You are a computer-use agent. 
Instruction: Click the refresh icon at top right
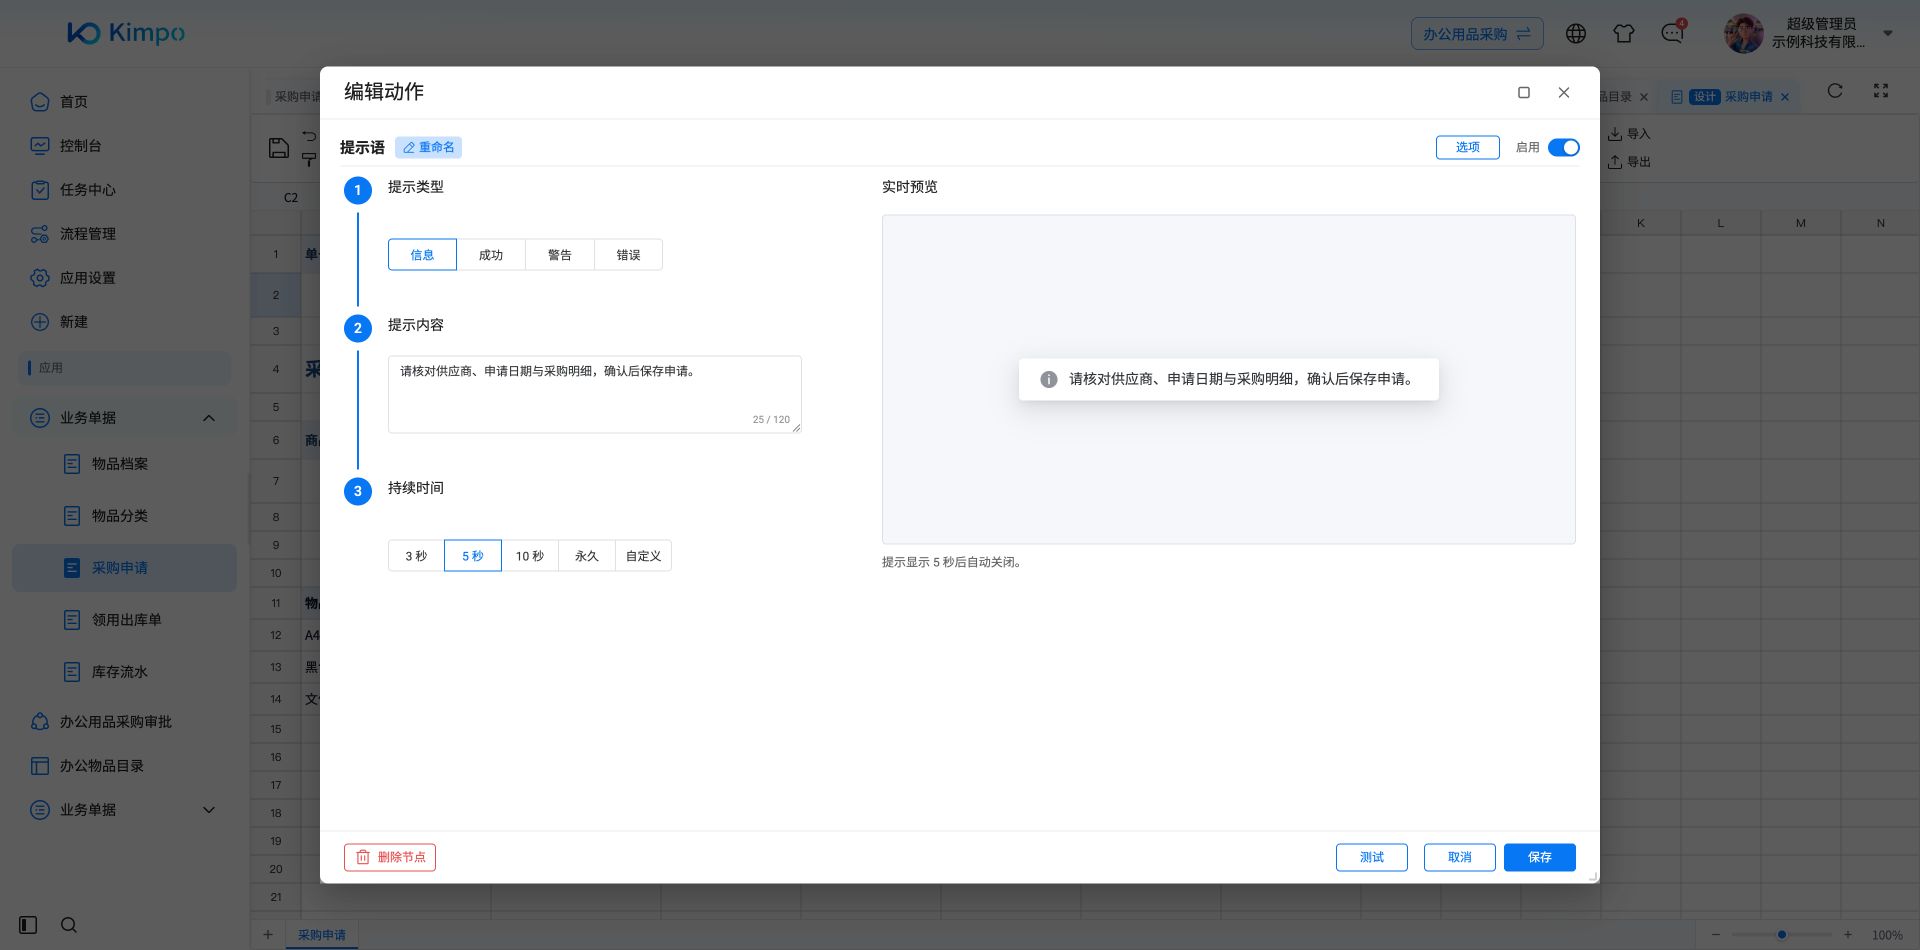pos(1835,91)
